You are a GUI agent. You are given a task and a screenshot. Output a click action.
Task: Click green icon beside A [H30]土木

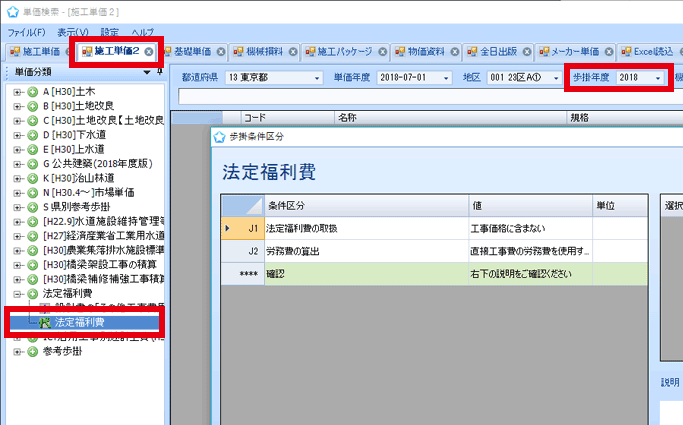click(32, 92)
